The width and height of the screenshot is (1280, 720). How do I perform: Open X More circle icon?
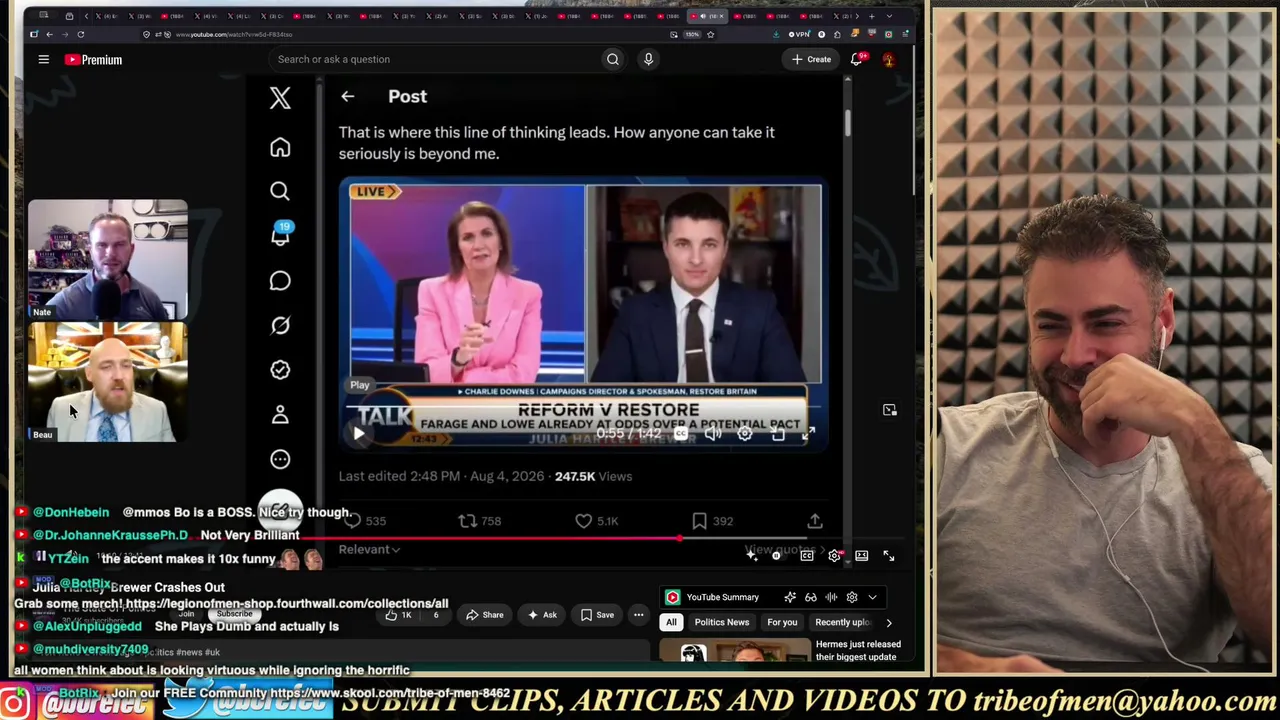coord(280,459)
